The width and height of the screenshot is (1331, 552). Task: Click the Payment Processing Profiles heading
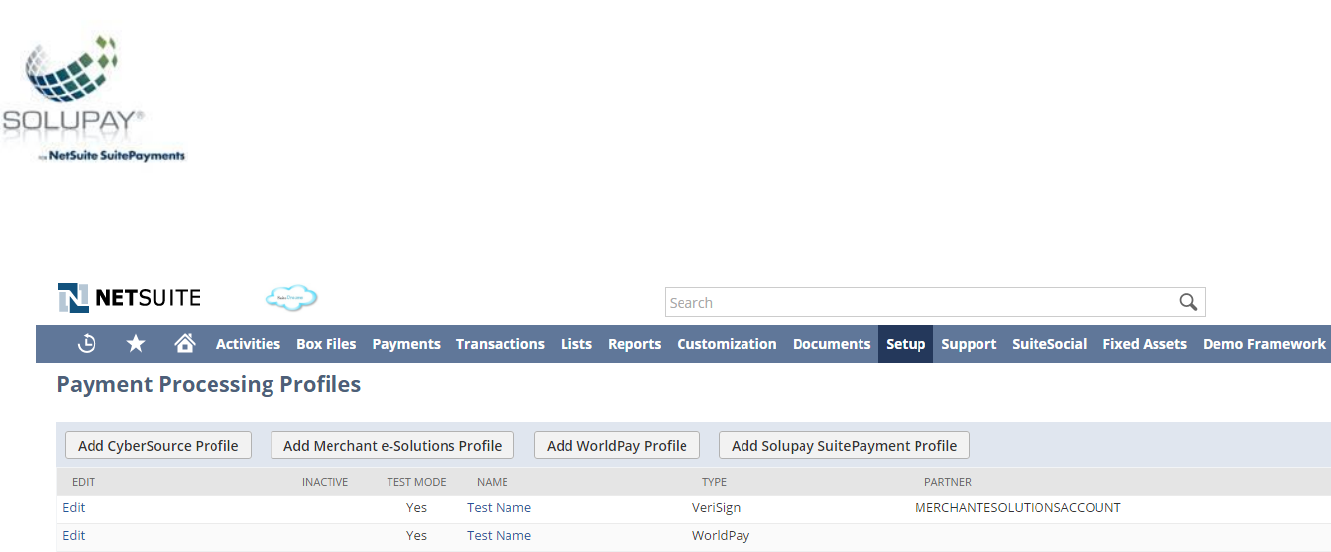[x=208, y=385]
